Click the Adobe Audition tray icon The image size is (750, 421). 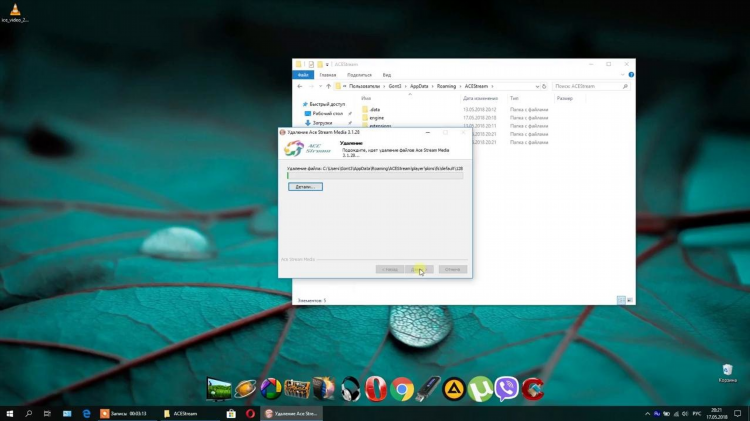pos(657,414)
